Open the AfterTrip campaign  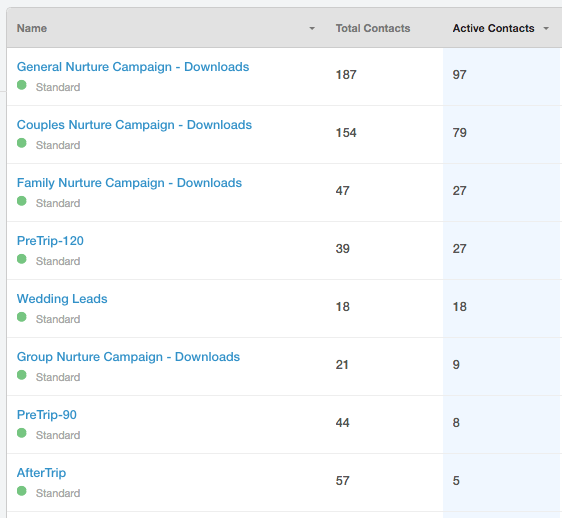[x=41, y=473]
